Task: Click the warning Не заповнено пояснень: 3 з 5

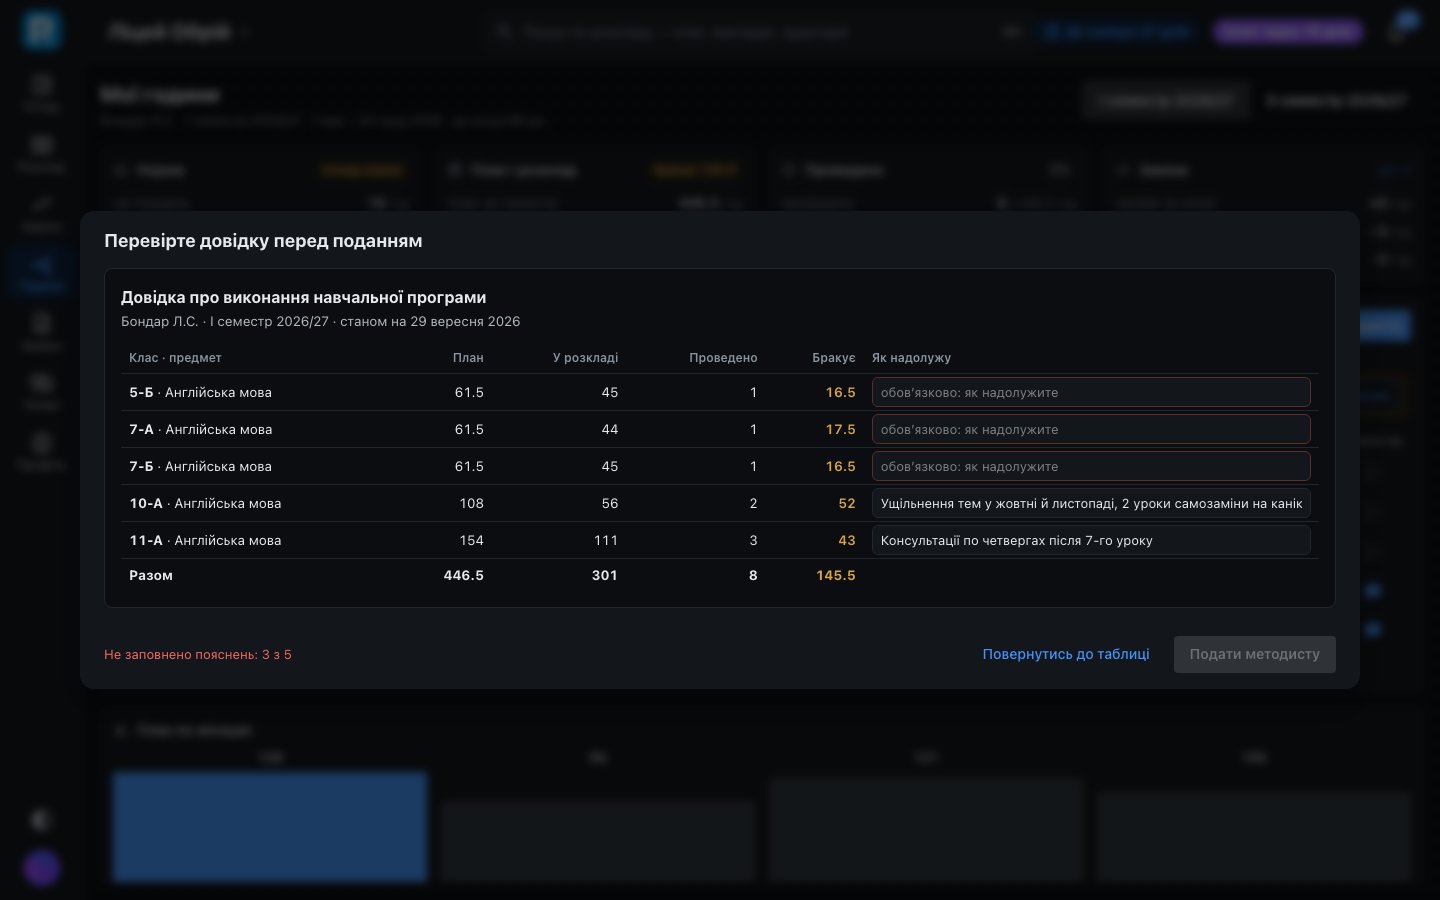Action: point(198,654)
